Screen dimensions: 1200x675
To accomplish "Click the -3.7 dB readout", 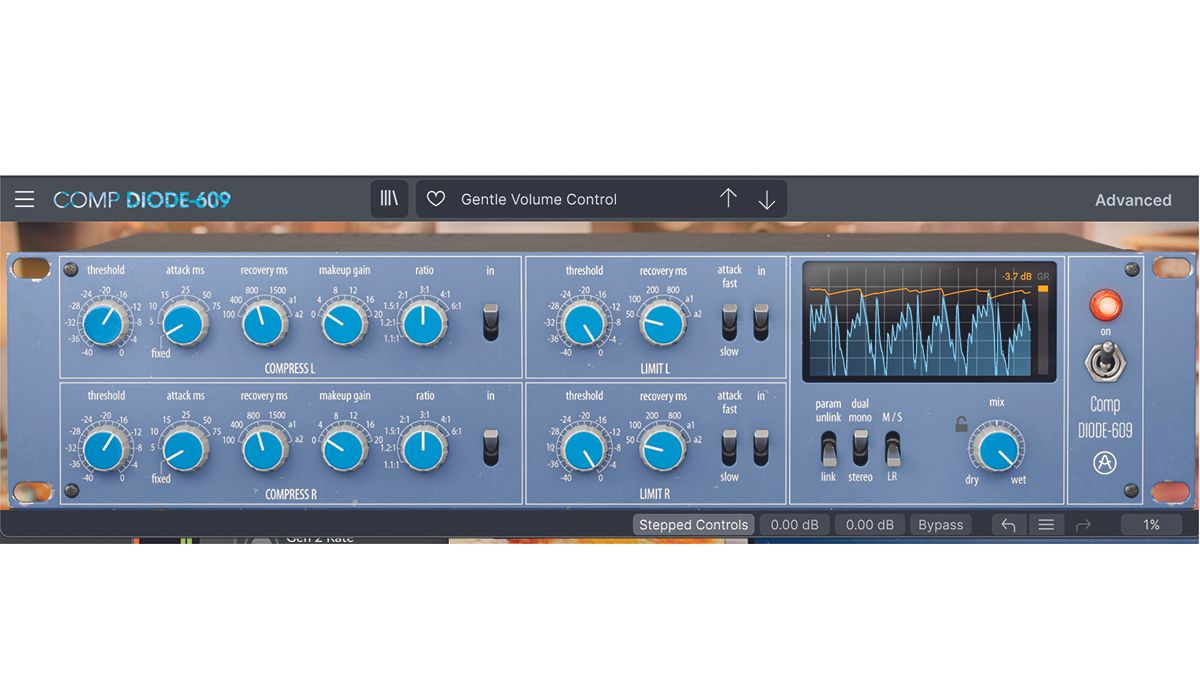I will [x=1015, y=276].
